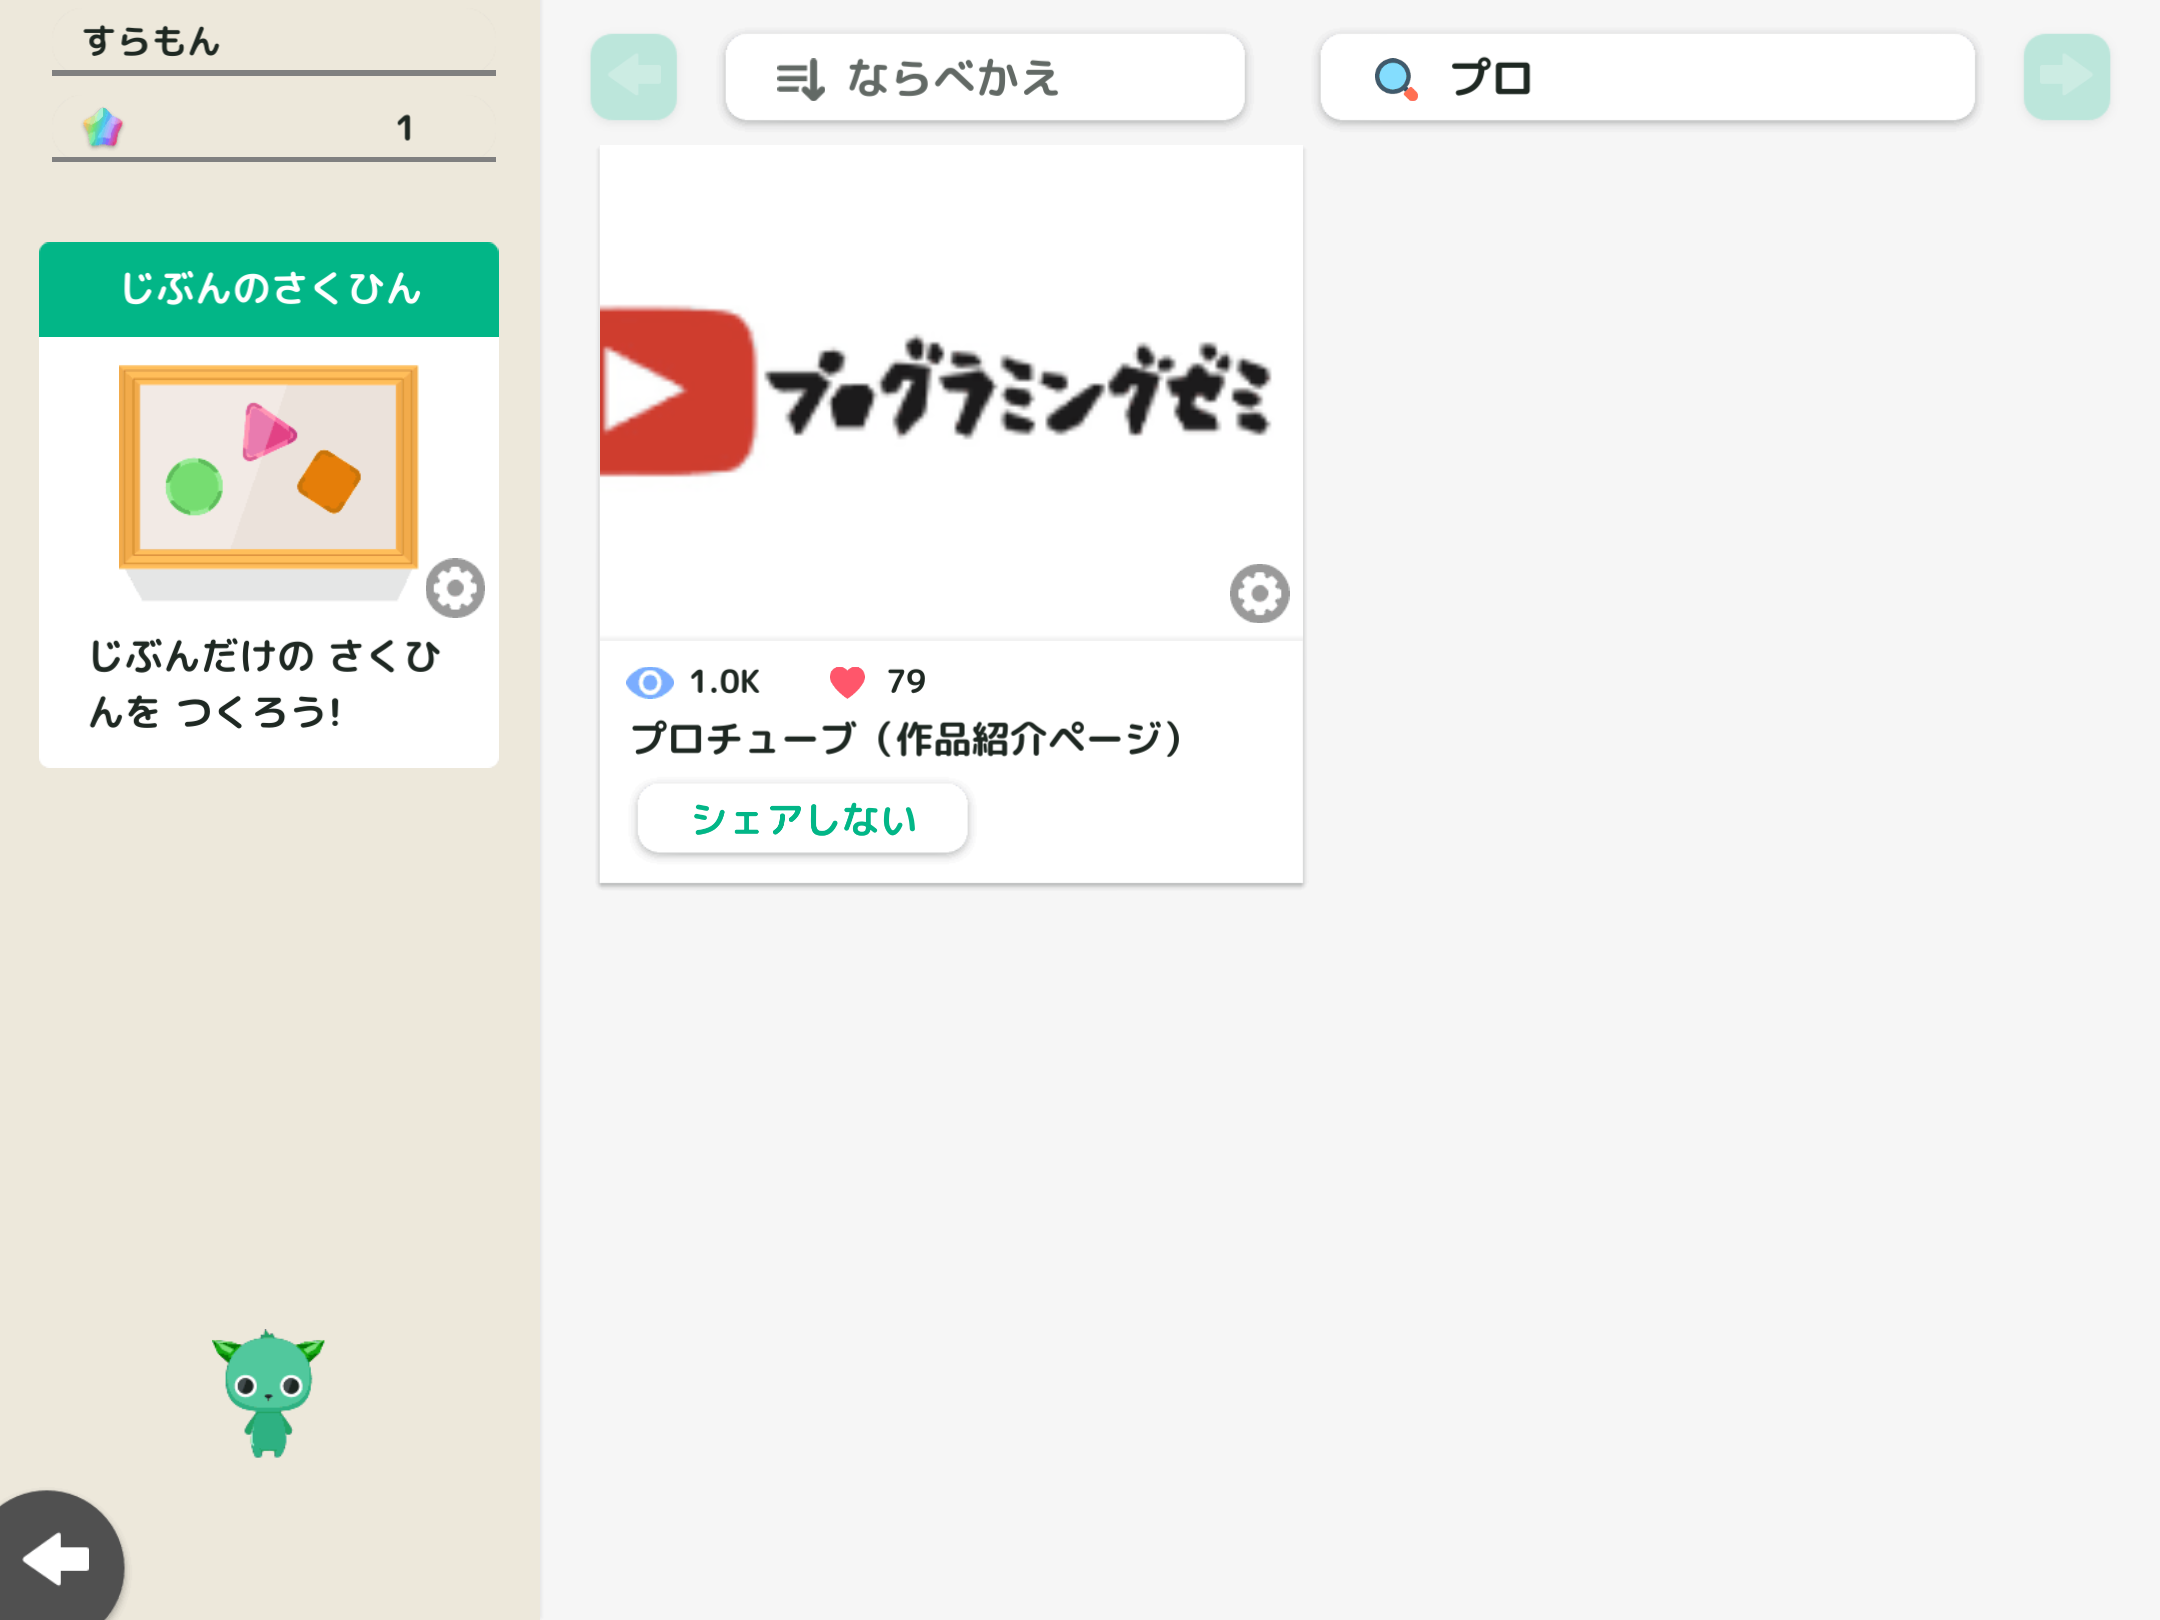This screenshot has height=1620, width=2160.
Task: Click the じぶんだけの さくひんを つくろう! text
Action: (x=264, y=684)
